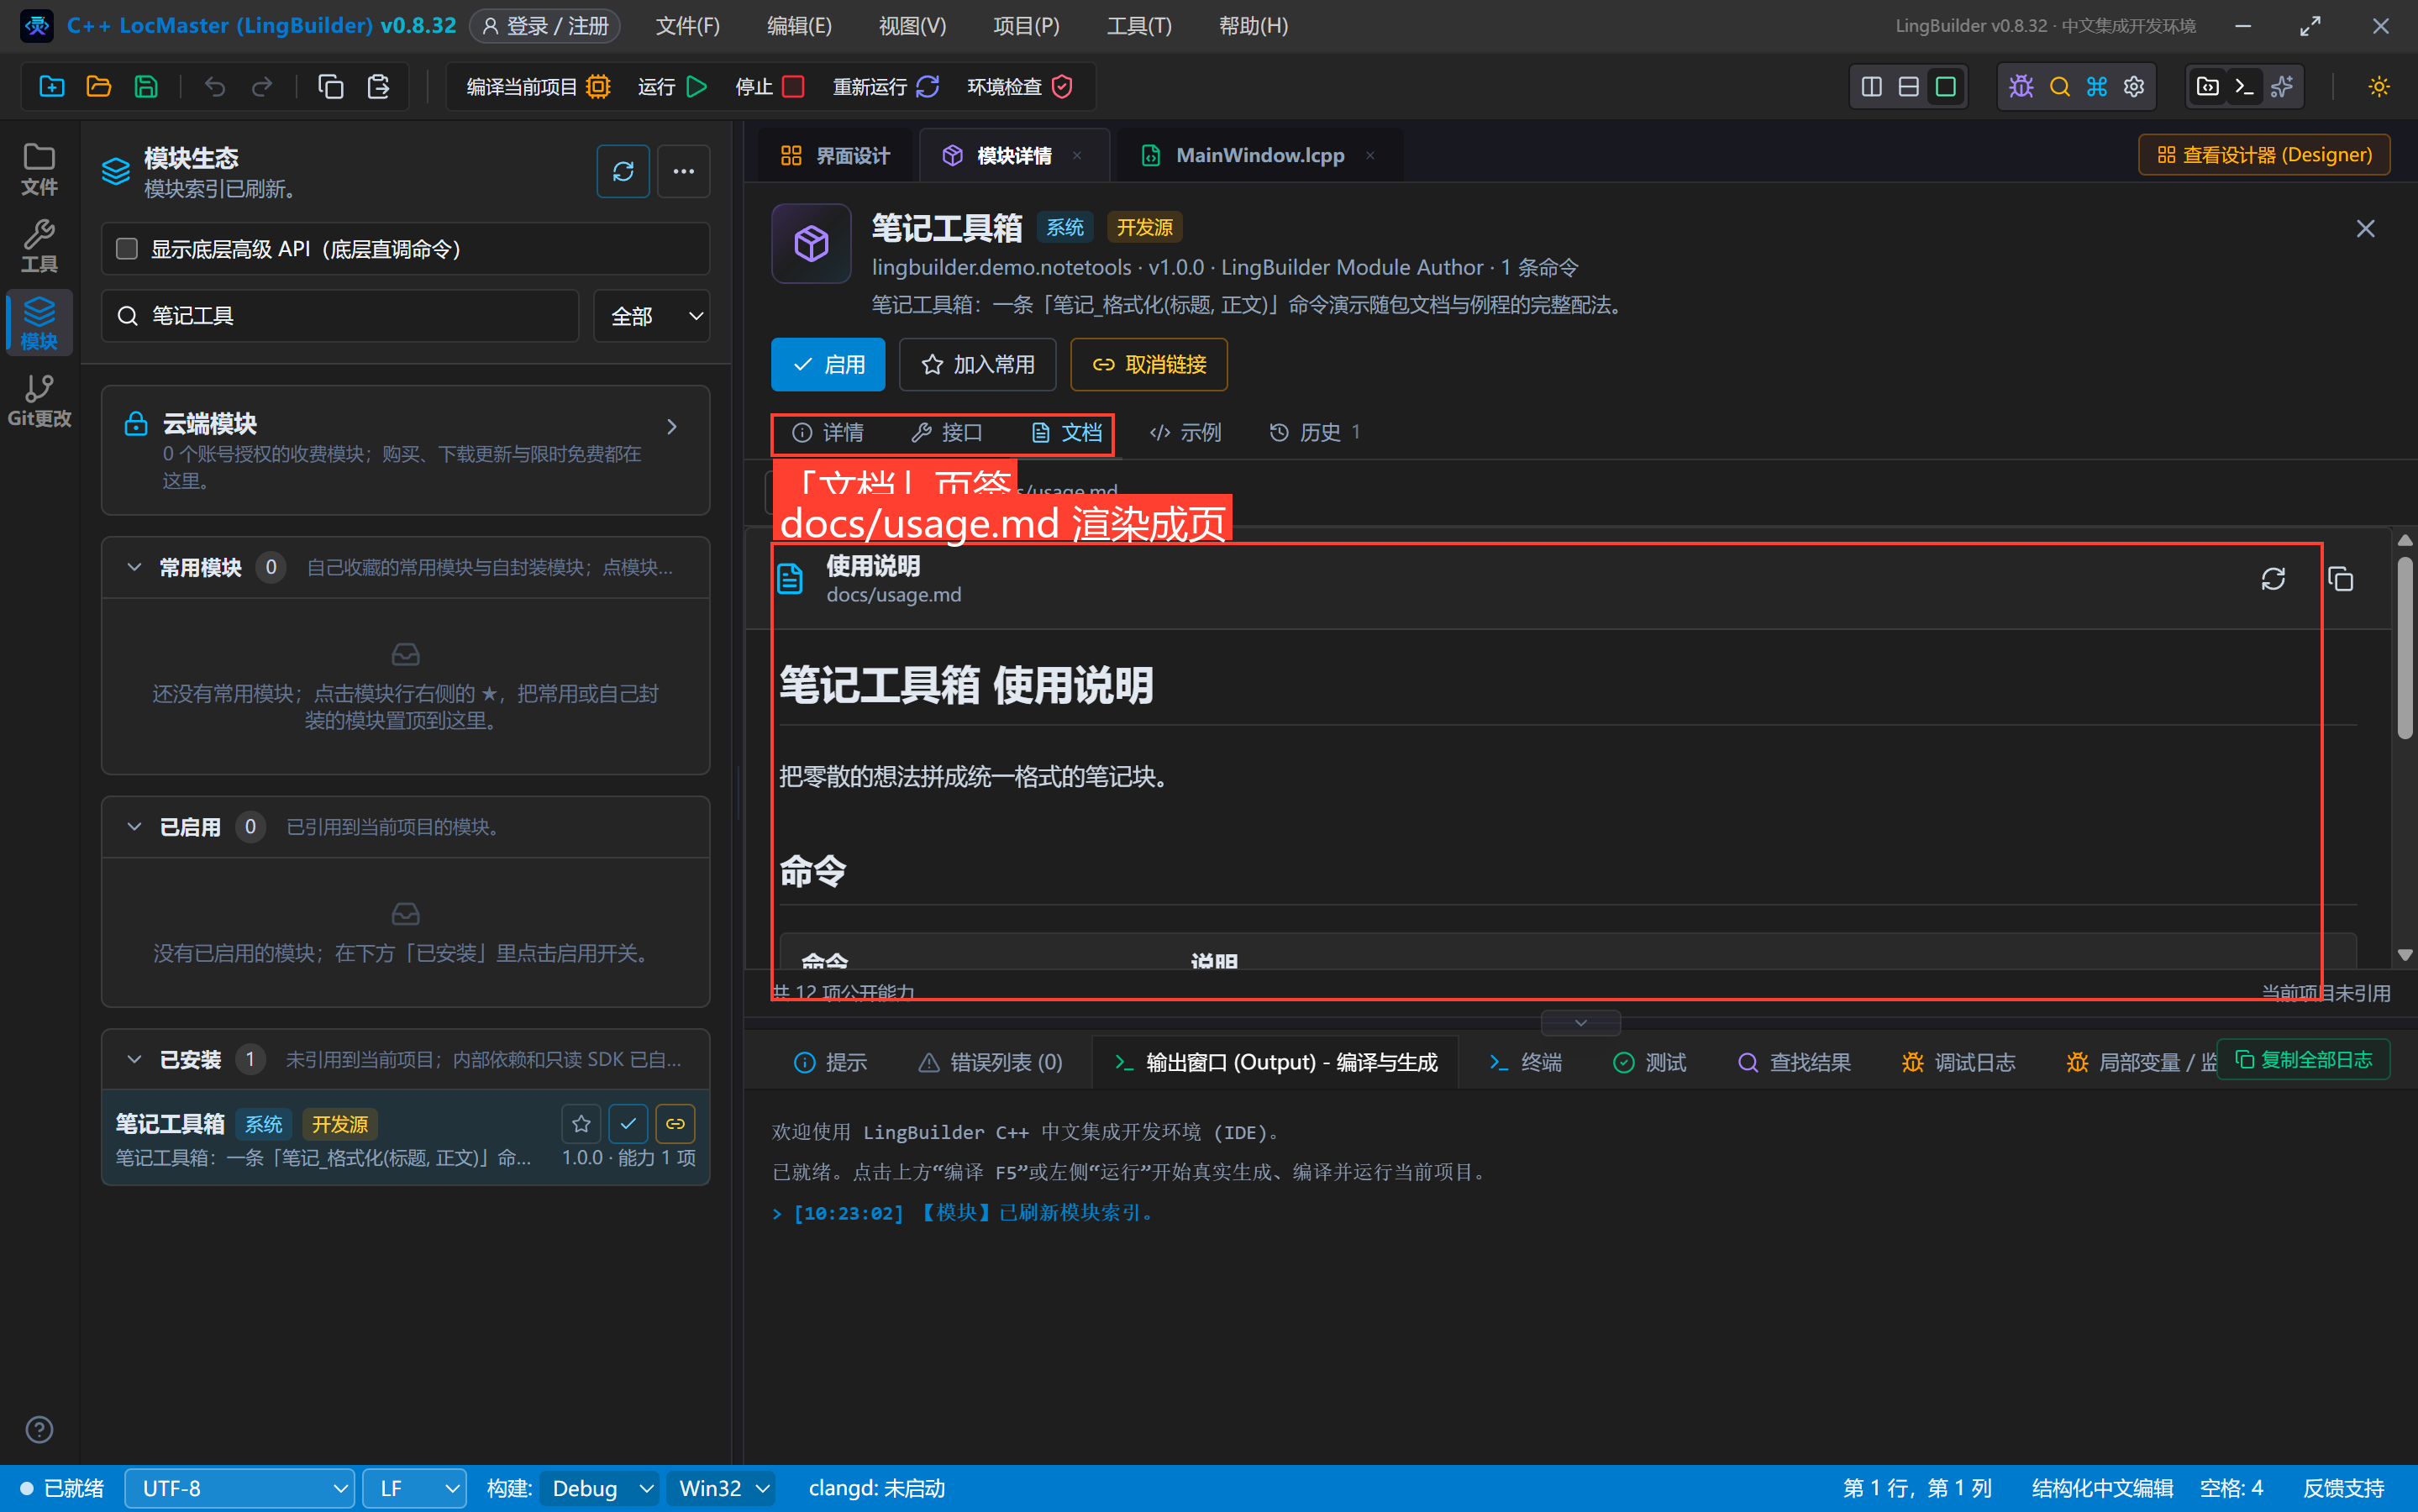Save the file with the green save icon
The image size is (2418, 1512).
(x=146, y=87)
